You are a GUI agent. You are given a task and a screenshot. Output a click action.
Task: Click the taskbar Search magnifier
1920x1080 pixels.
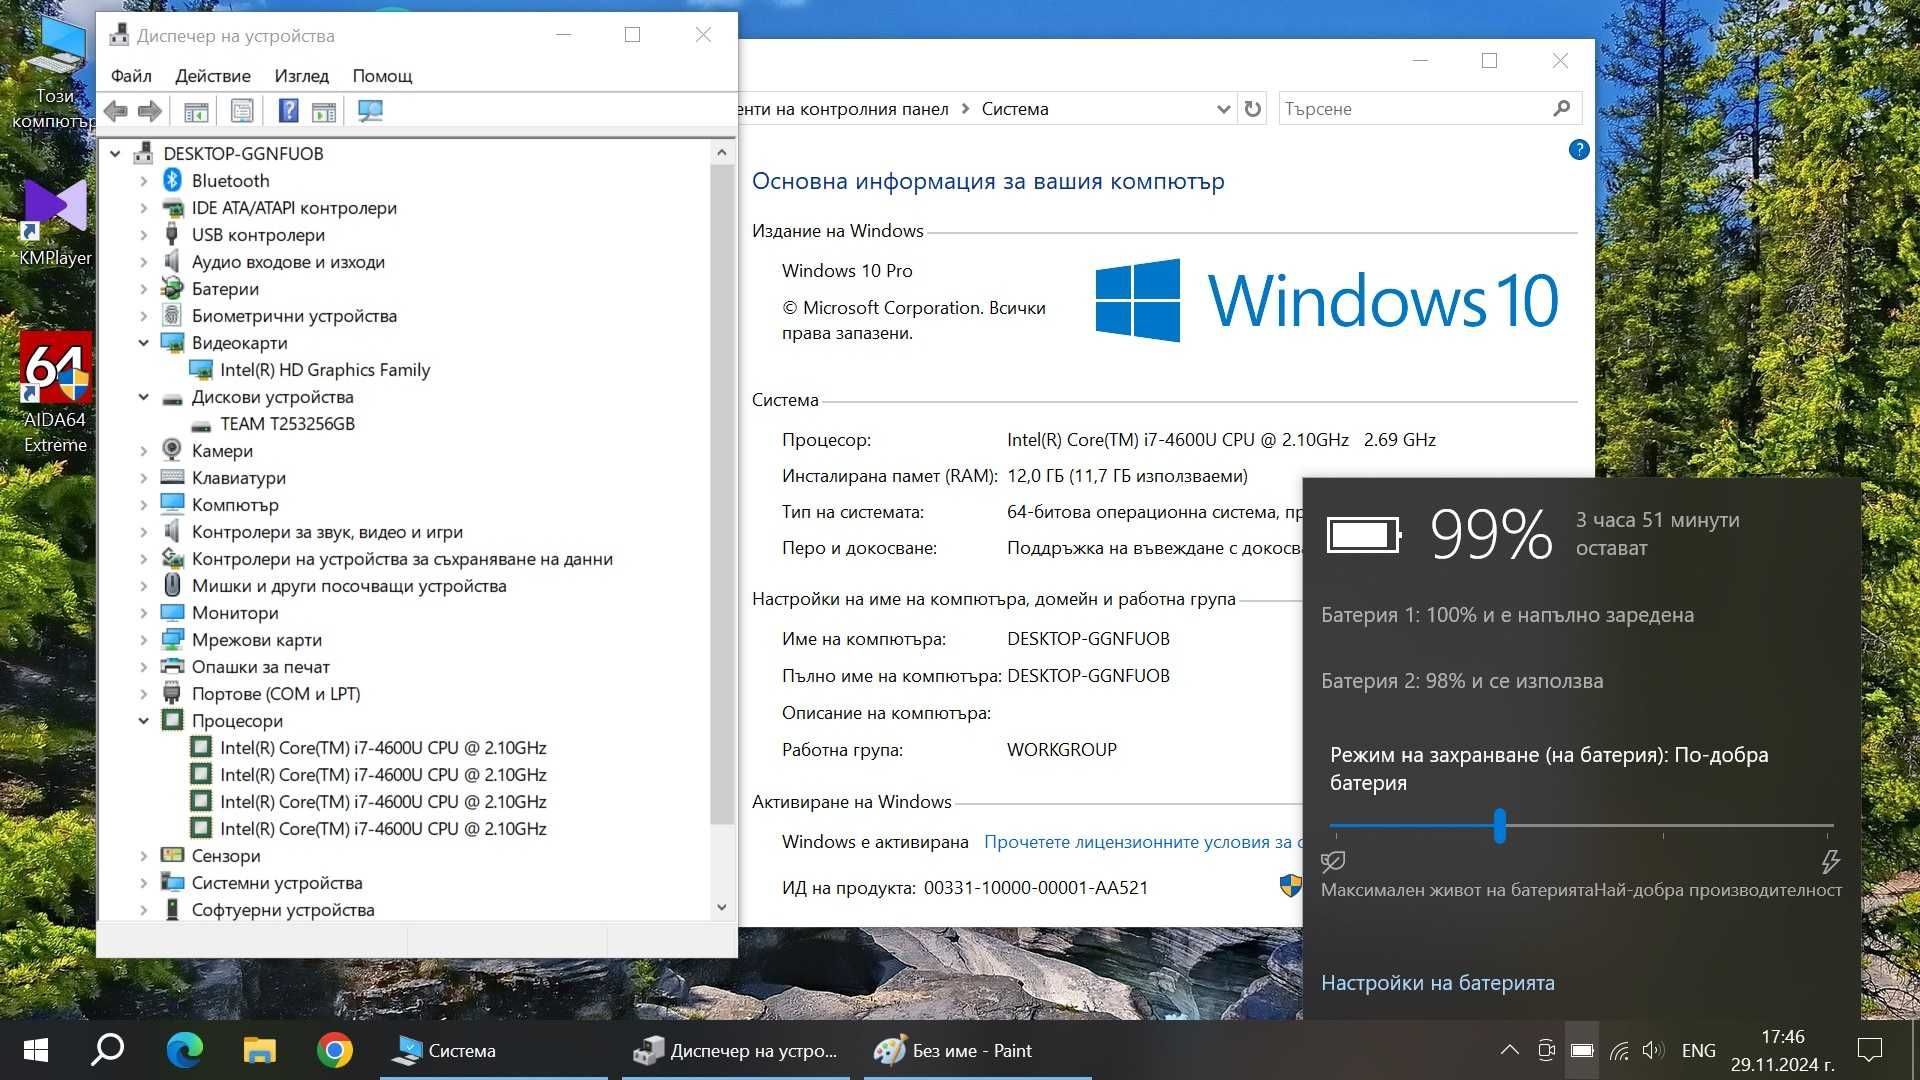click(108, 1050)
